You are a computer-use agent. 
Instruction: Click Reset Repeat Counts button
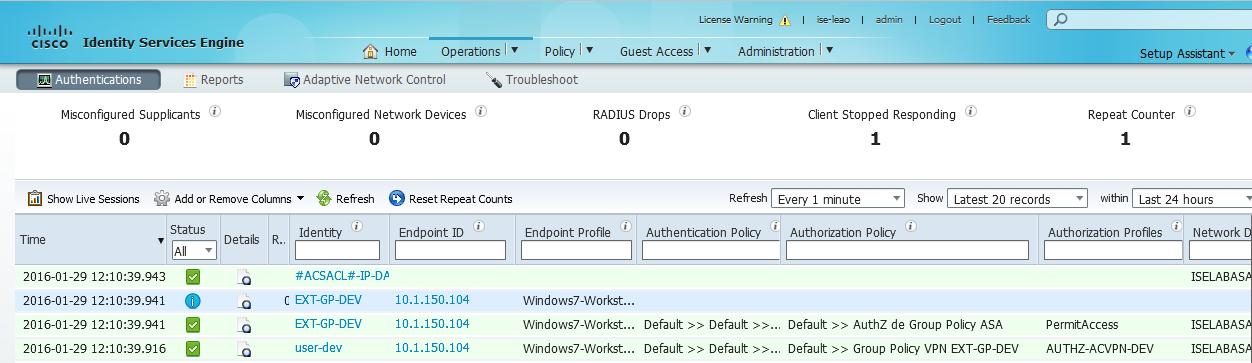coord(450,199)
